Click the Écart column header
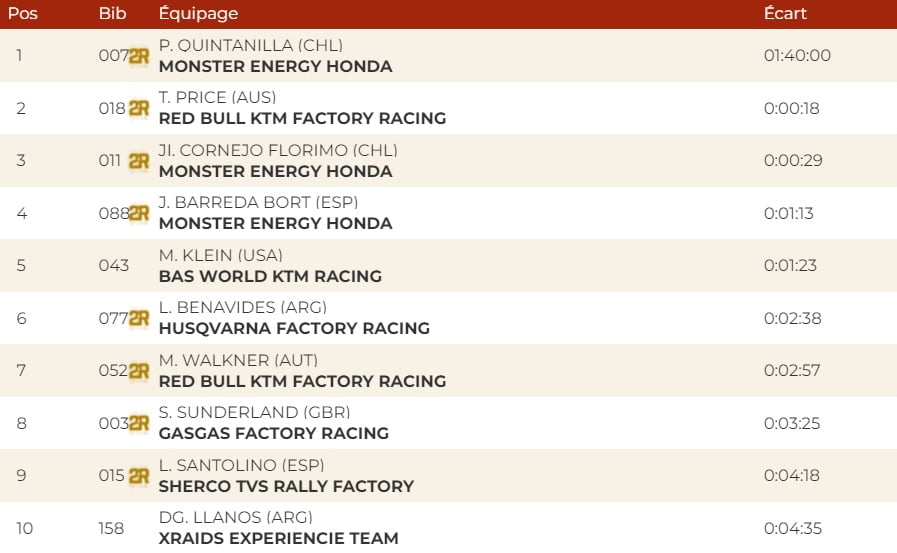897x553 pixels. click(785, 14)
